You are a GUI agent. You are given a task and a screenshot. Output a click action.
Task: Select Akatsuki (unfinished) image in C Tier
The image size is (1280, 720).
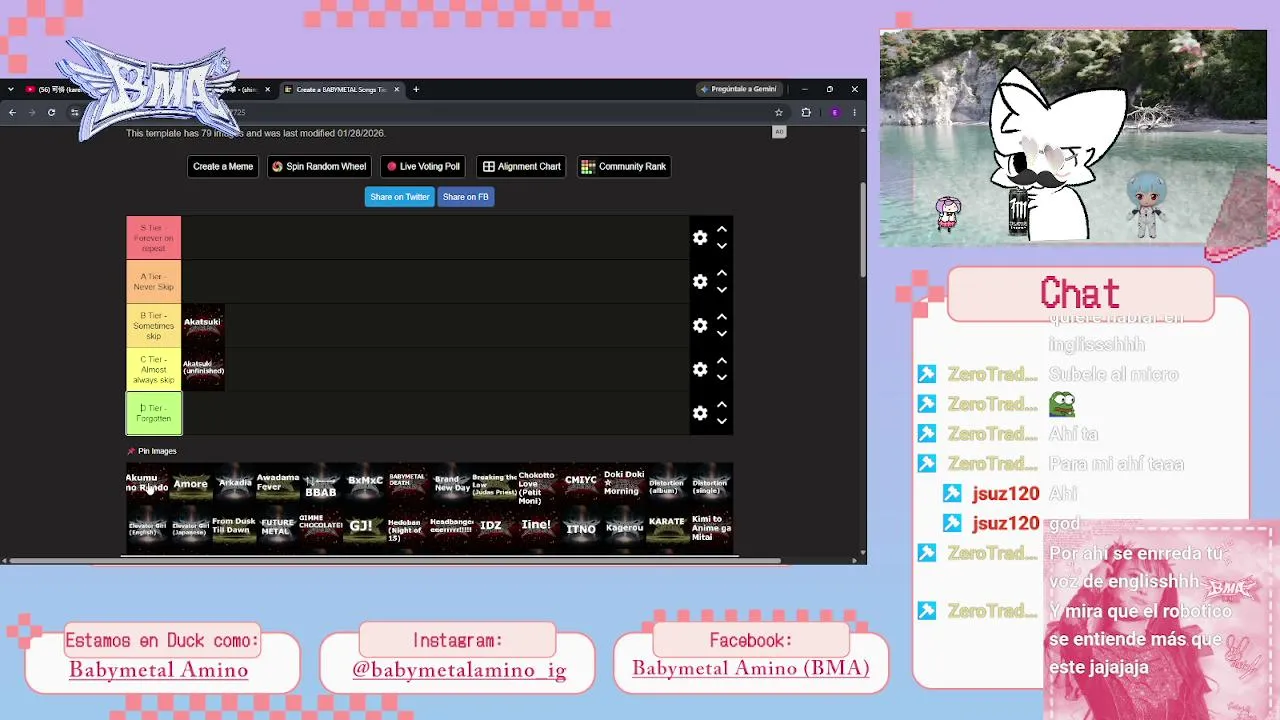203,370
